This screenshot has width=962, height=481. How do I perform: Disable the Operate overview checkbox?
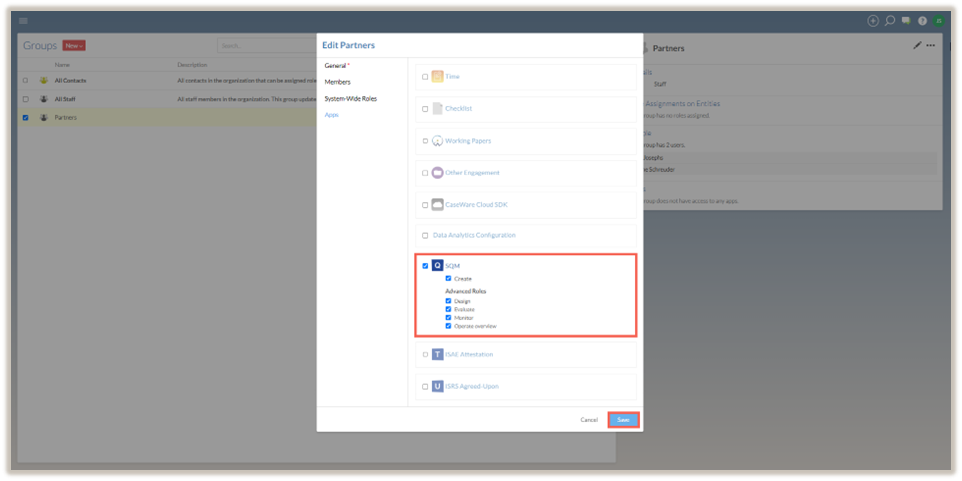tap(449, 326)
